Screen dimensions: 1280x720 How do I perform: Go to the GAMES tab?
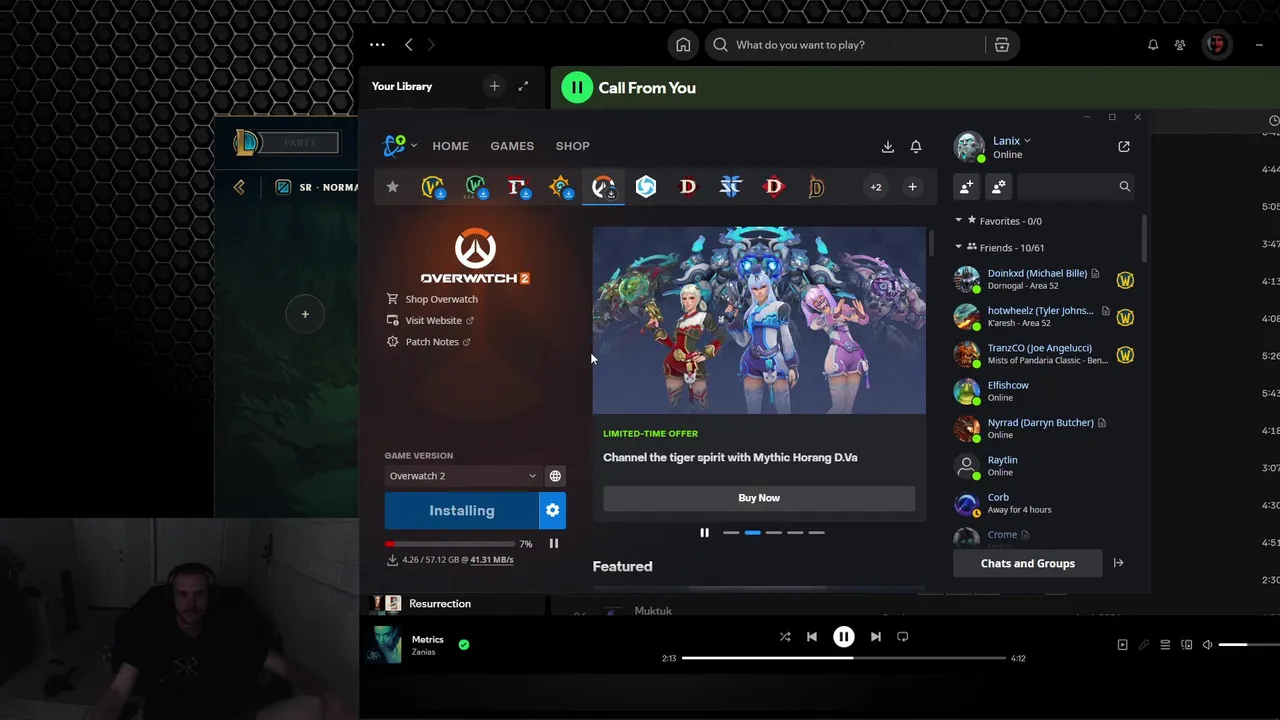click(512, 146)
